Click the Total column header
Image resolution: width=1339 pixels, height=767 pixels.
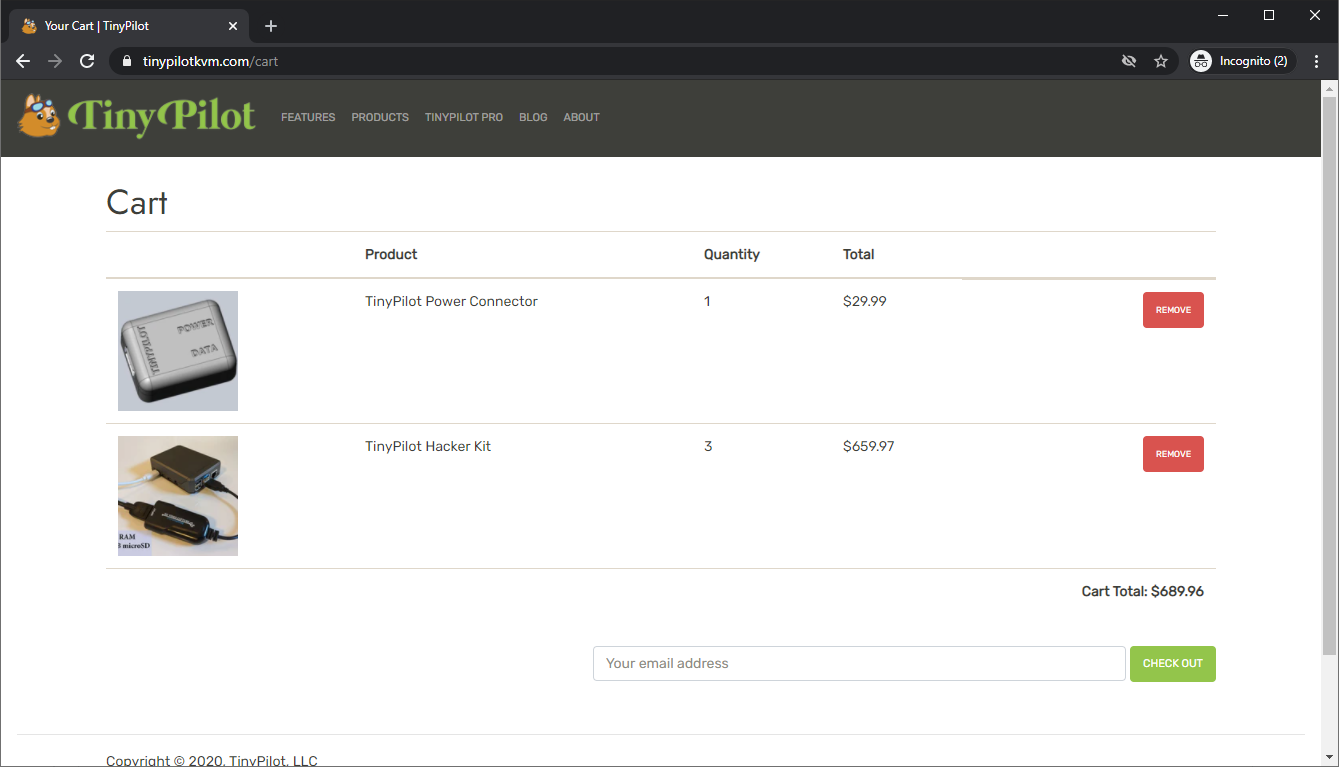click(859, 254)
